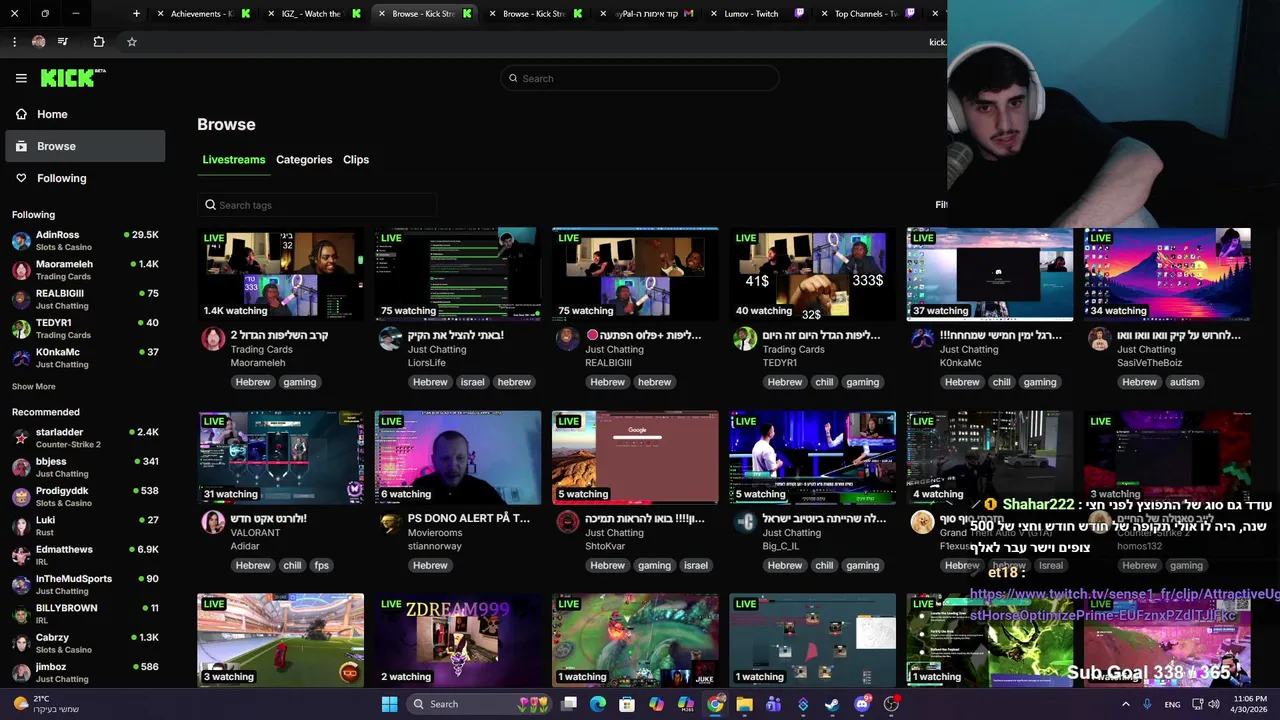
Task: Open the 6 watching stiannorway stream thumbnail
Action: [x=458, y=457]
